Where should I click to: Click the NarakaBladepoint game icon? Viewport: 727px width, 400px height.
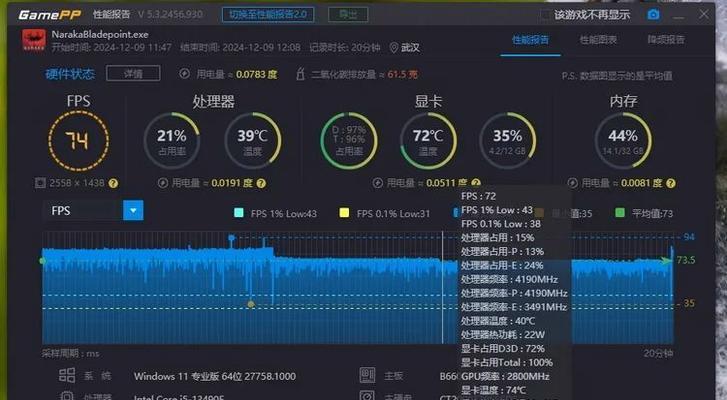34,40
